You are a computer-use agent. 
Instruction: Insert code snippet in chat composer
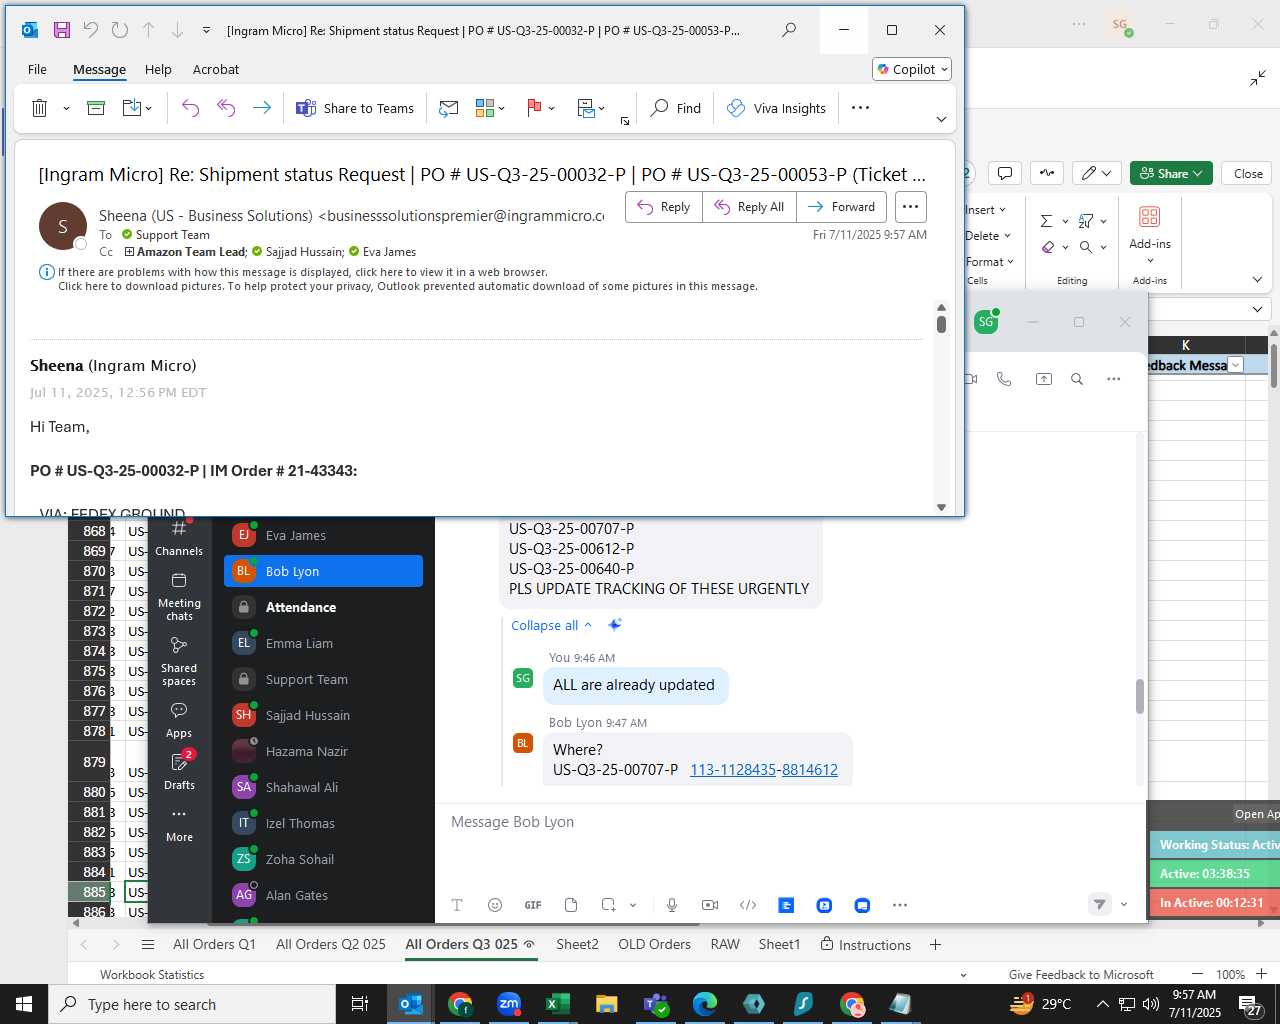click(x=748, y=905)
